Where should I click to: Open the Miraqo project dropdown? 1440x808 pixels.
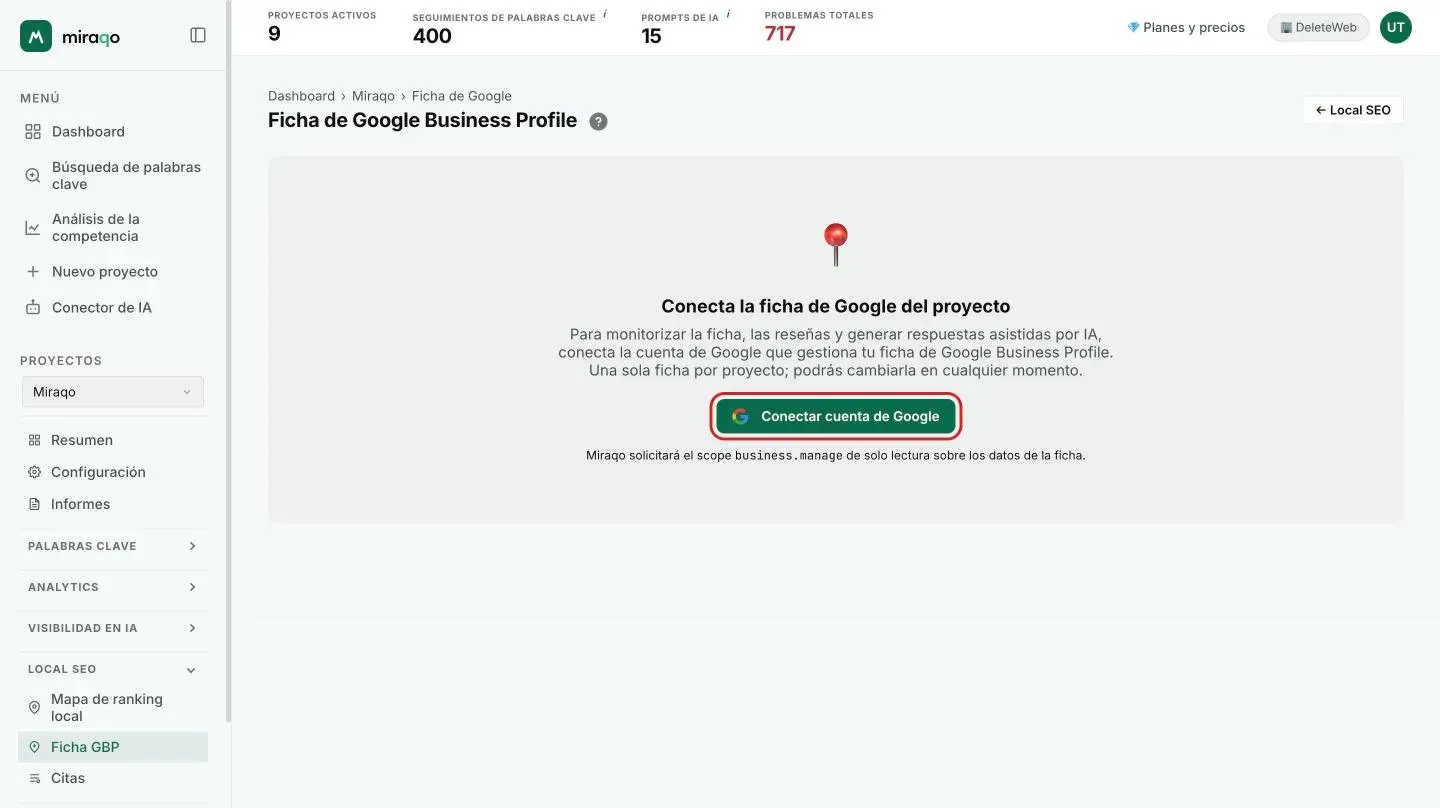point(112,392)
